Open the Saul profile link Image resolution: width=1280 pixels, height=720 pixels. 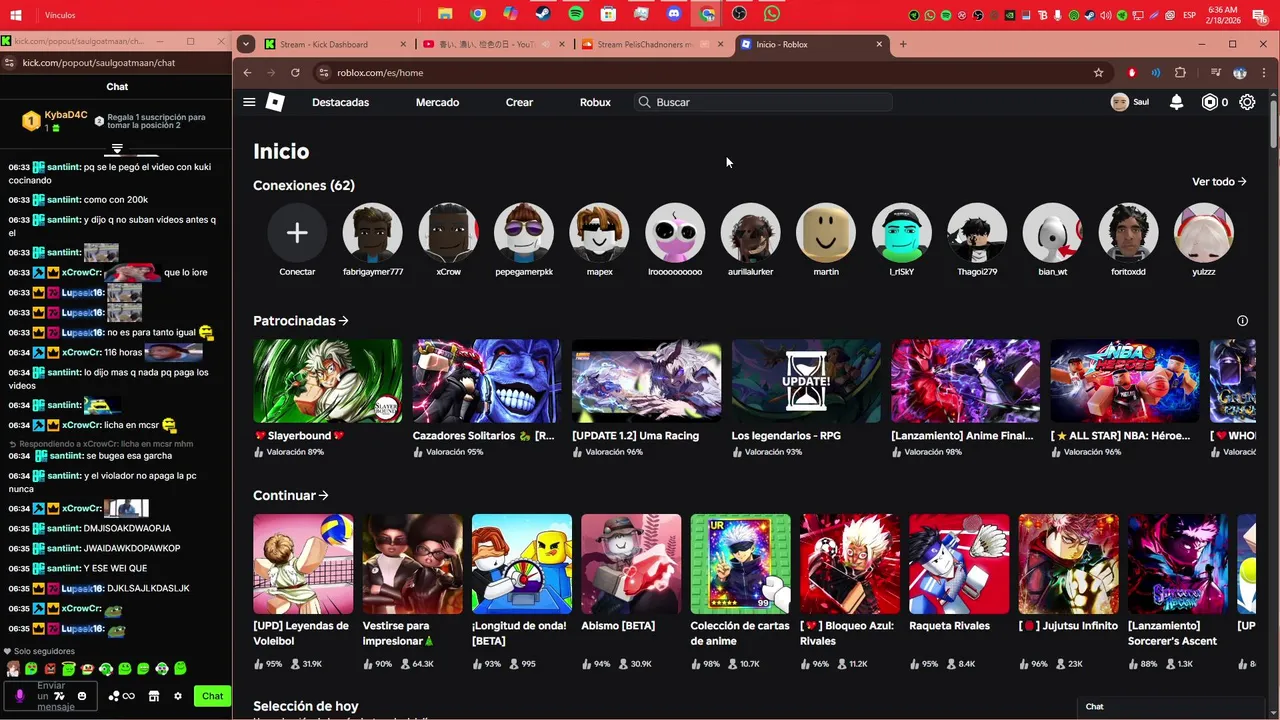tap(1130, 102)
